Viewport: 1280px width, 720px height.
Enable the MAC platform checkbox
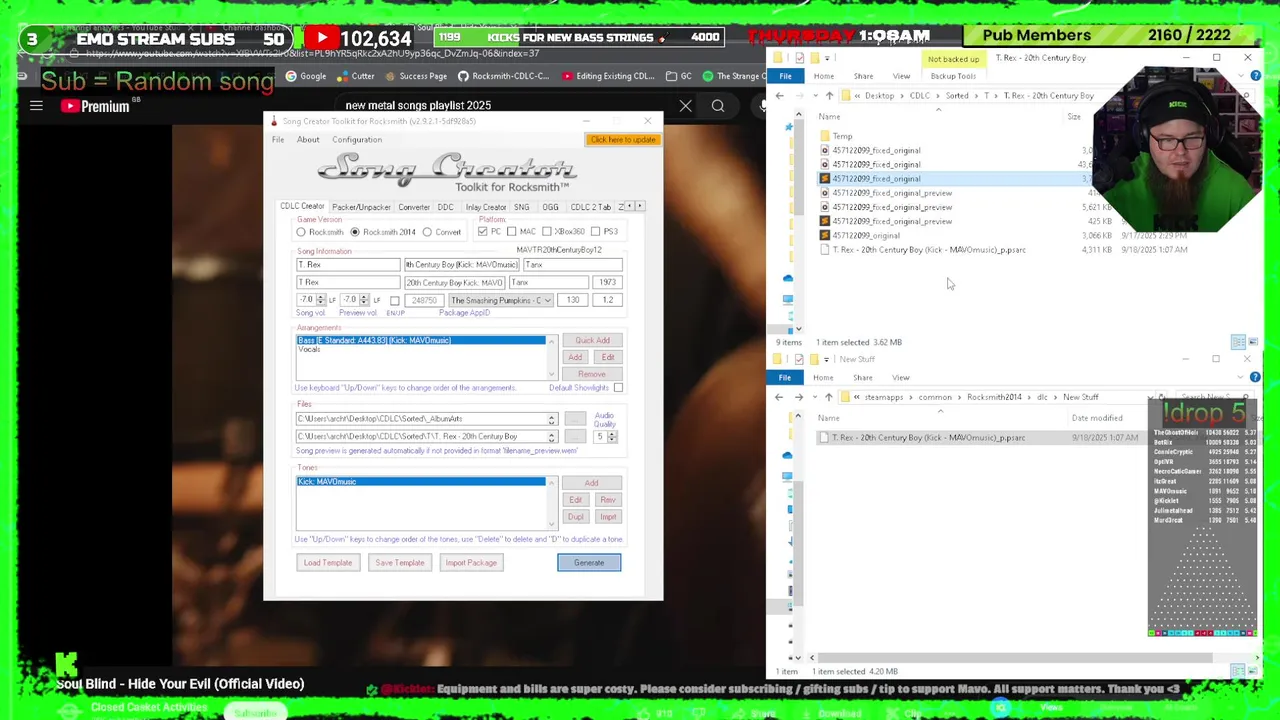(x=512, y=232)
